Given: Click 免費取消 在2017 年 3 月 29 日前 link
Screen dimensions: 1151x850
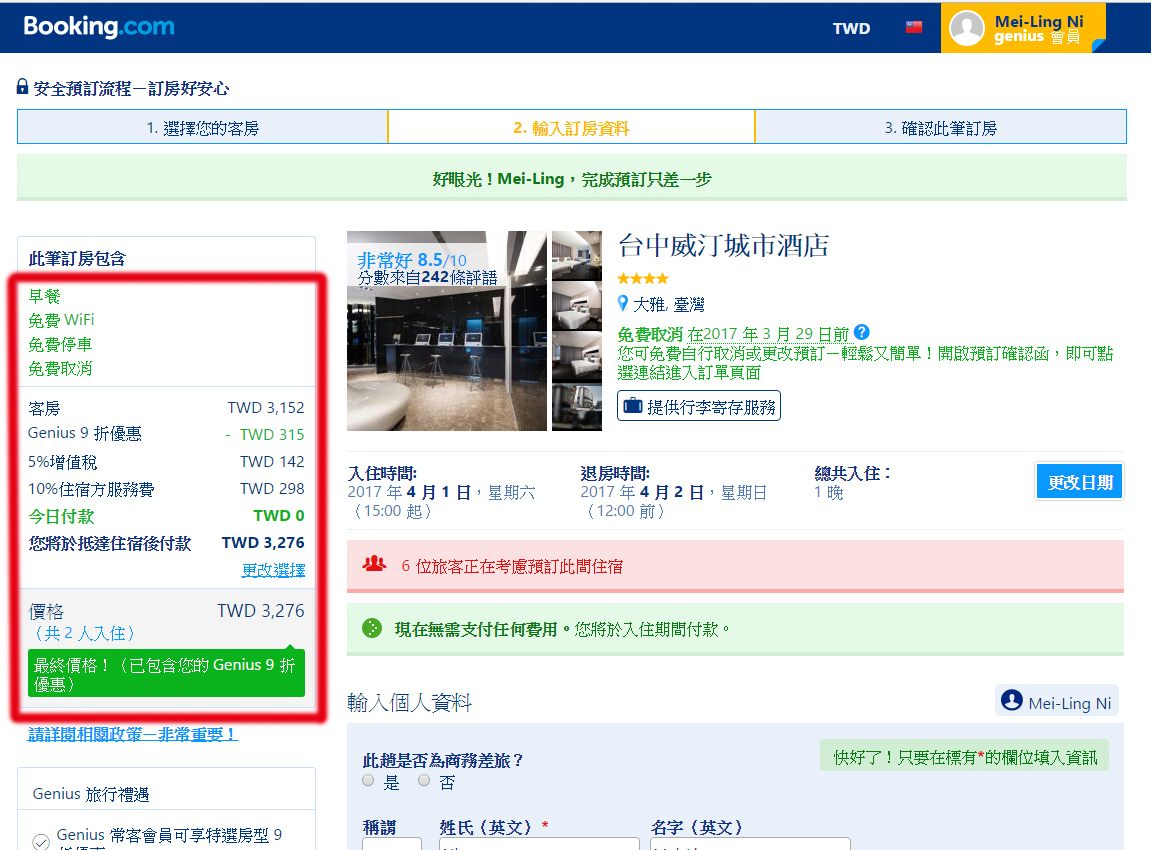Looking at the screenshot, I should (733, 334).
